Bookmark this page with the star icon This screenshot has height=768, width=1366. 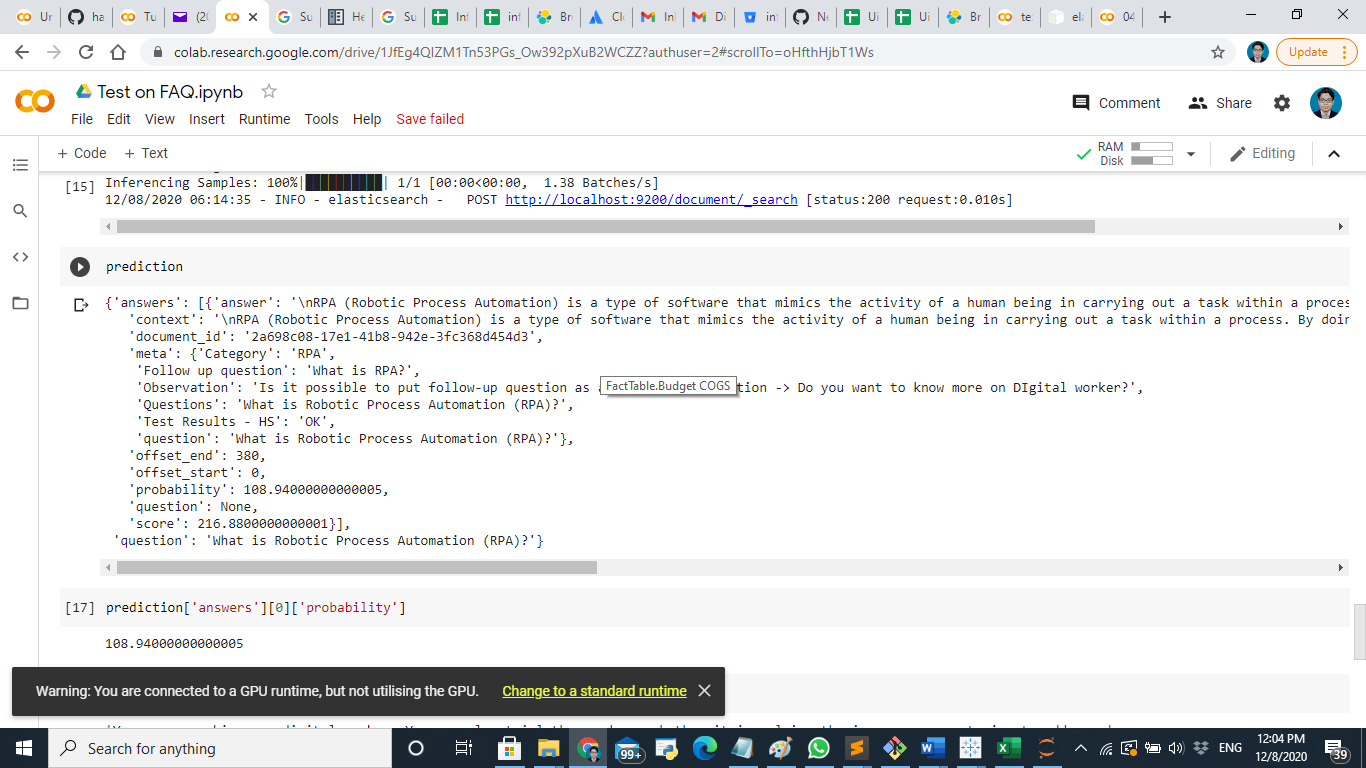(x=1218, y=52)
